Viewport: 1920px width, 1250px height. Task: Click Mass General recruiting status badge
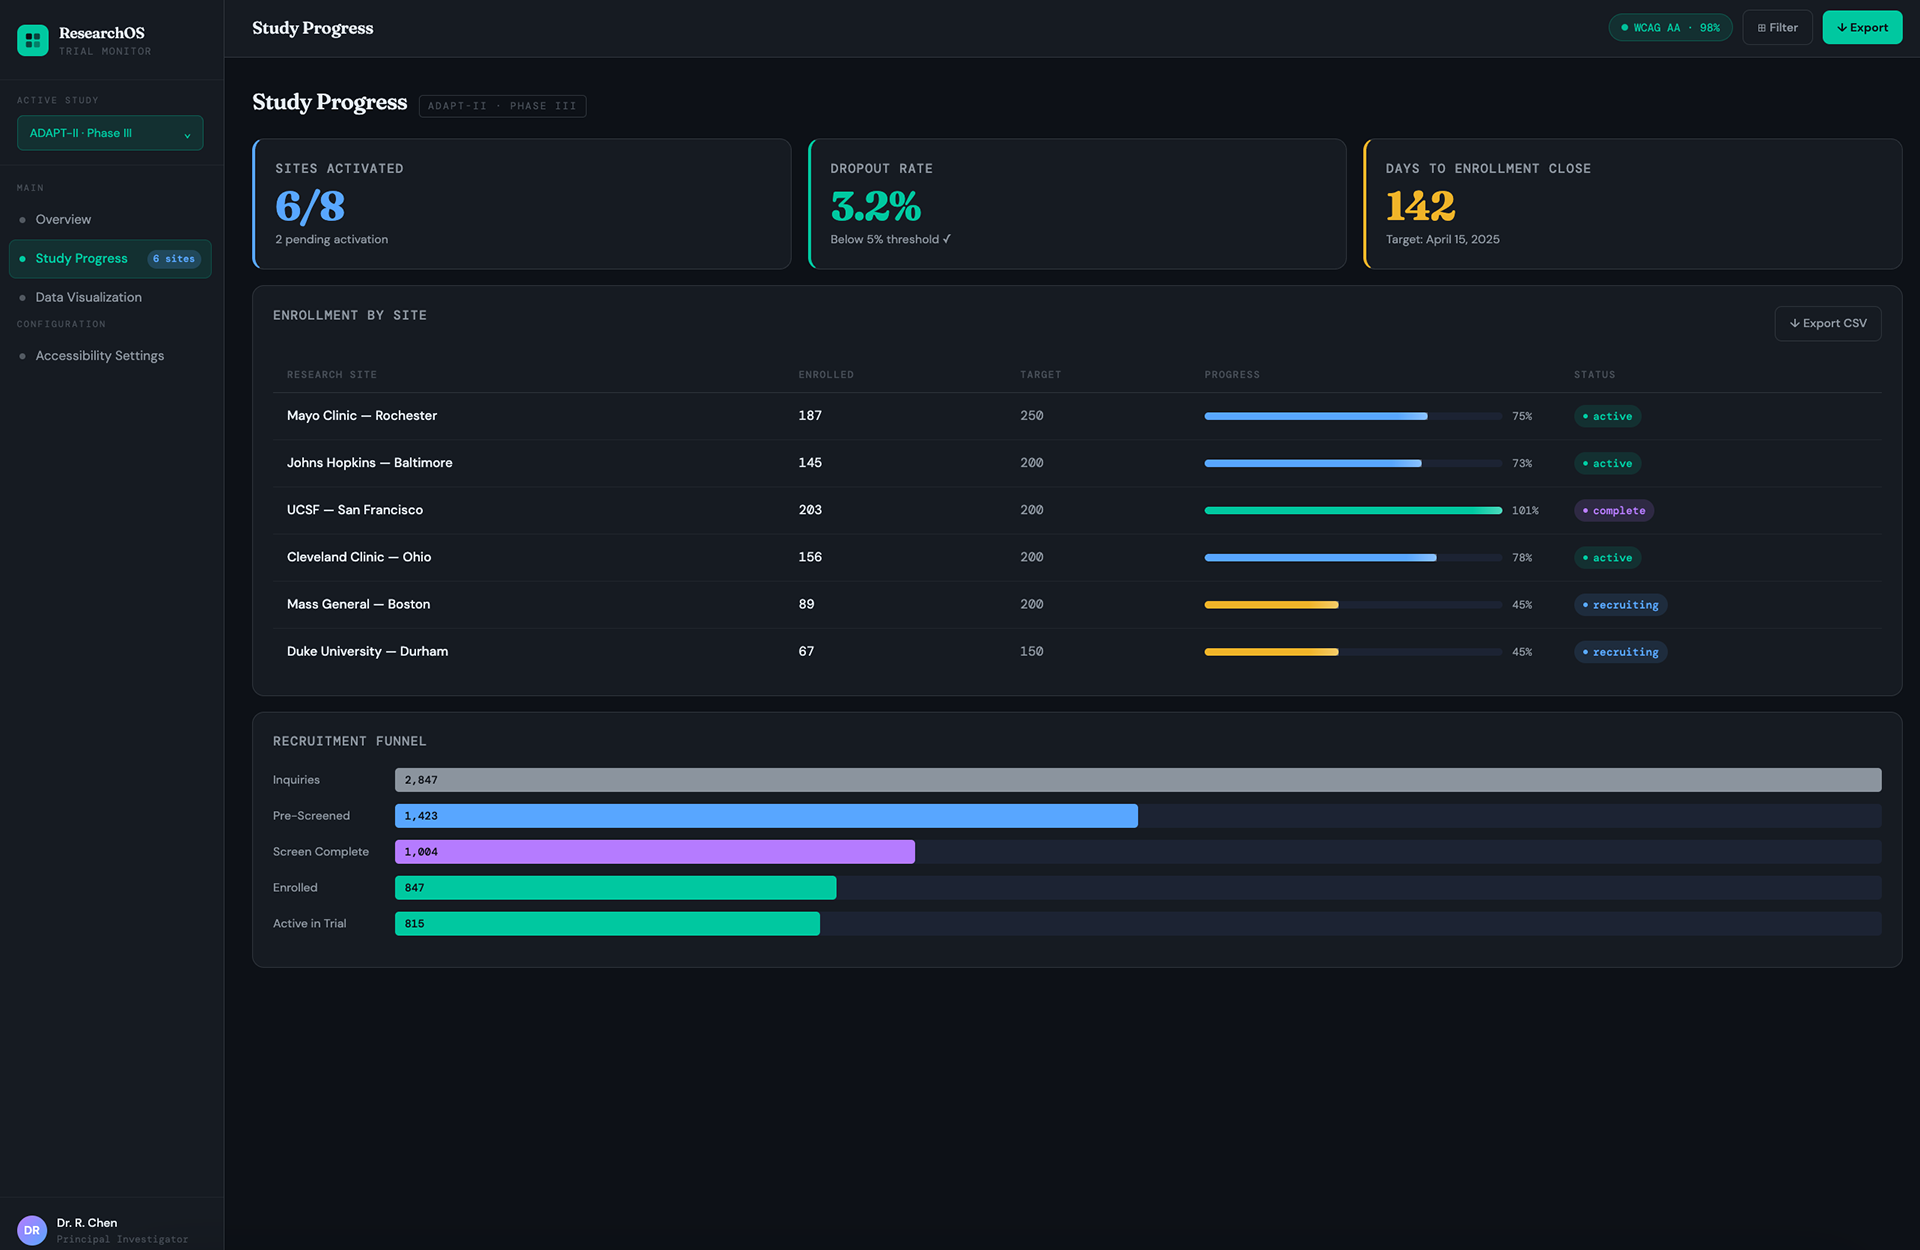tap(1620, 605)
